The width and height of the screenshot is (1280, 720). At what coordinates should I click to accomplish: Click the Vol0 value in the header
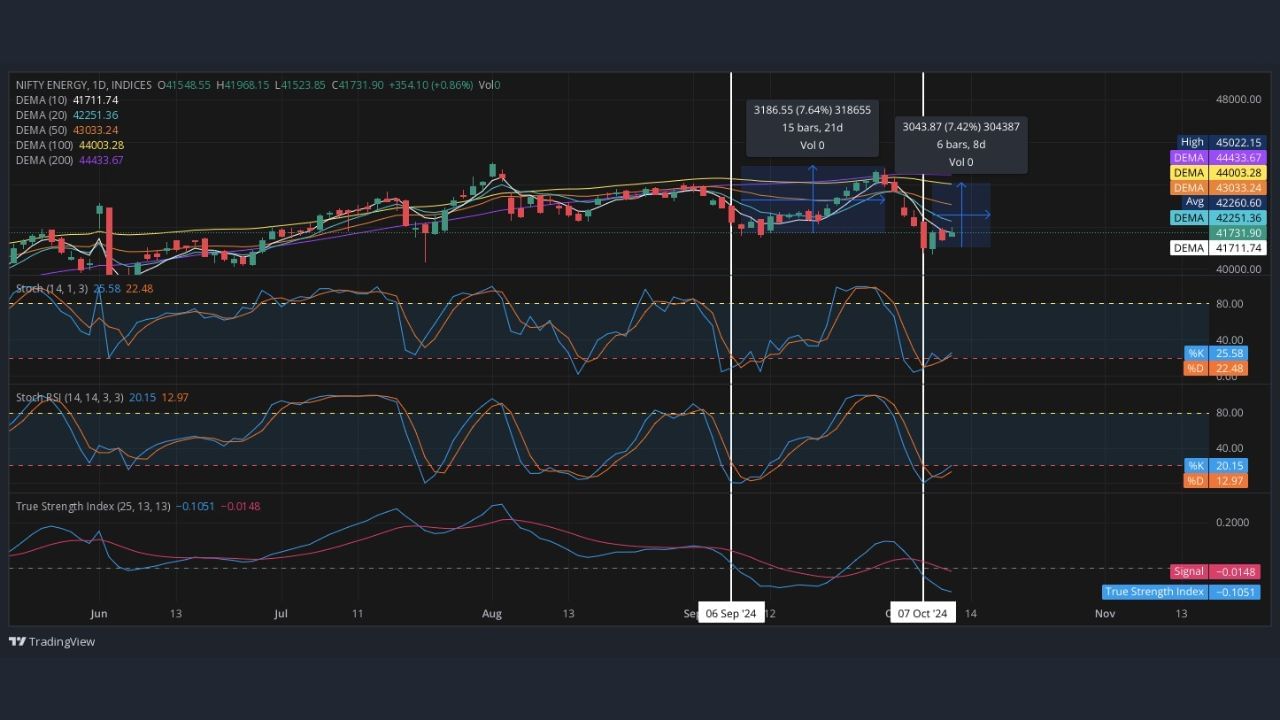tap(489, 85)
